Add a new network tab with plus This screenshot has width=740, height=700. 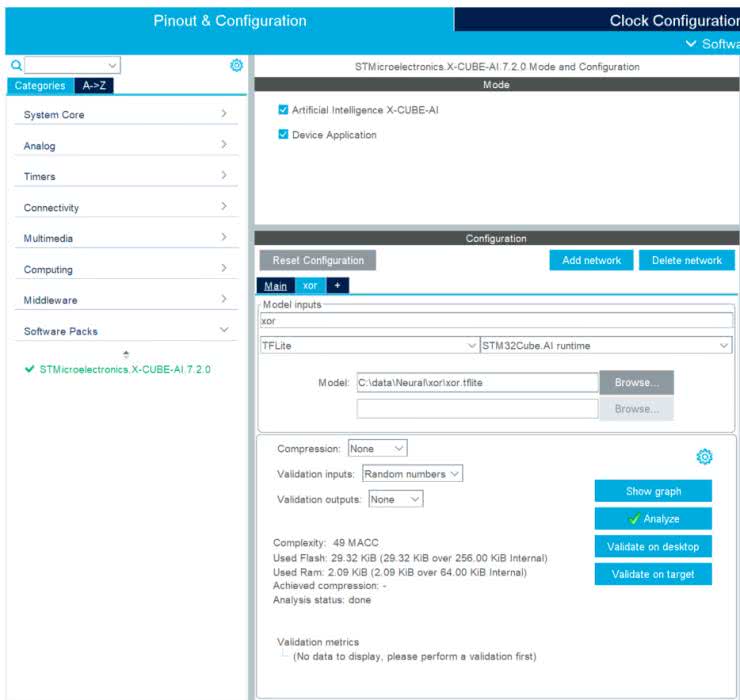tap(337, 285)
